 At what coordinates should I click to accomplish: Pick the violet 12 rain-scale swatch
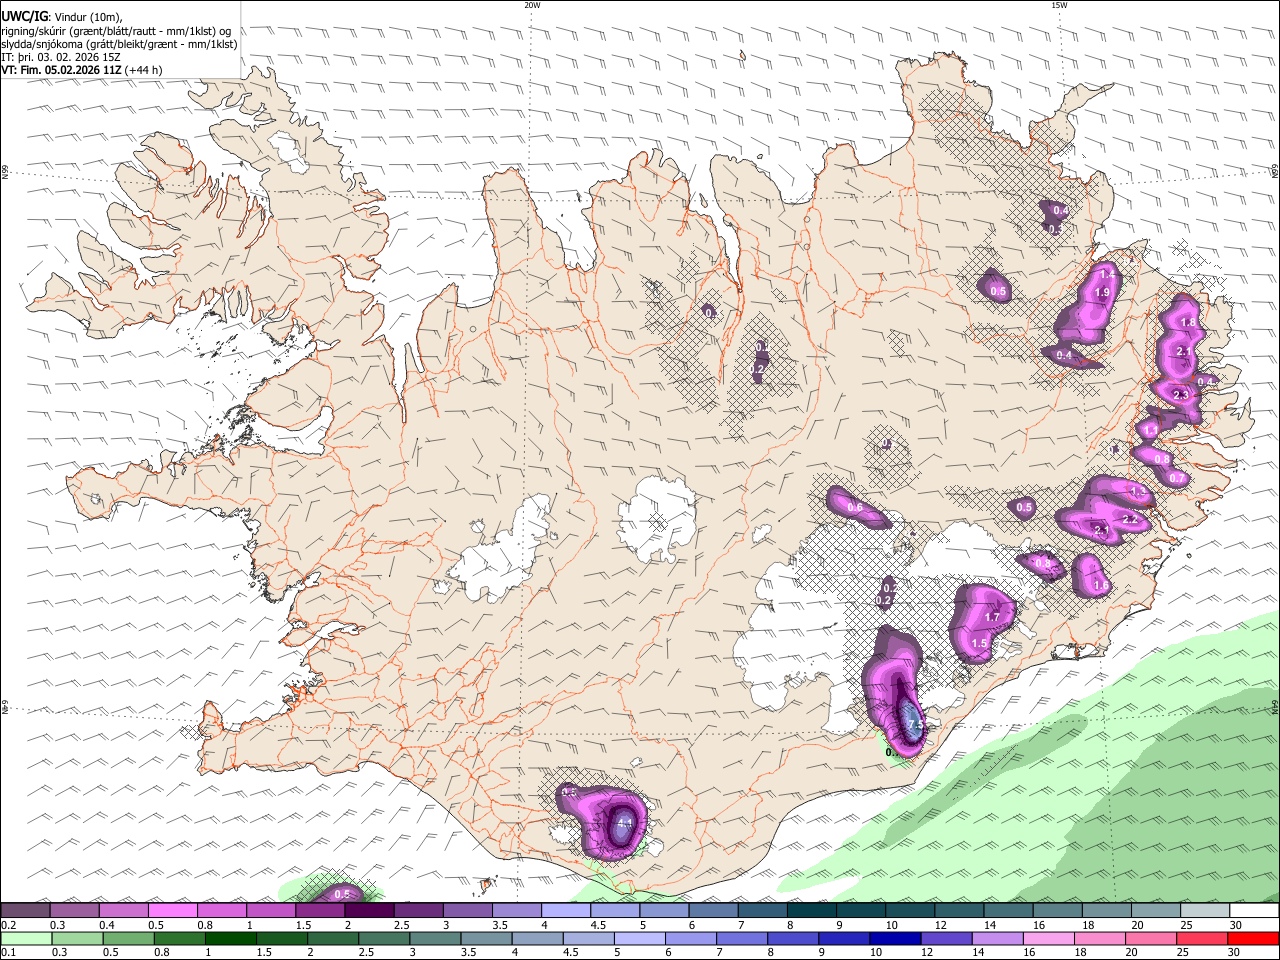point(946,938)
